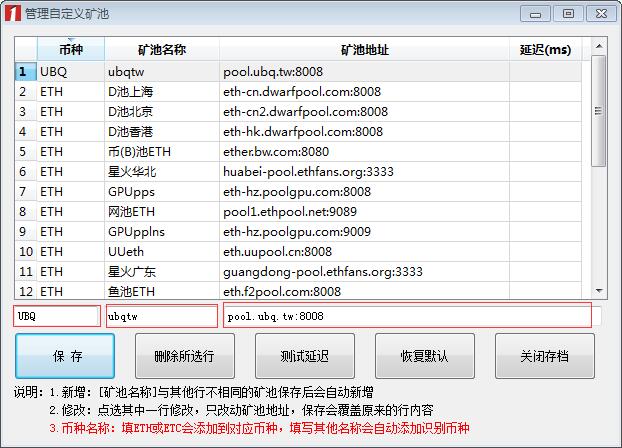Screen dimensions: 622x448
Task: Select the 币(B)池ETH pool name cell
Action: coord(162,152)
